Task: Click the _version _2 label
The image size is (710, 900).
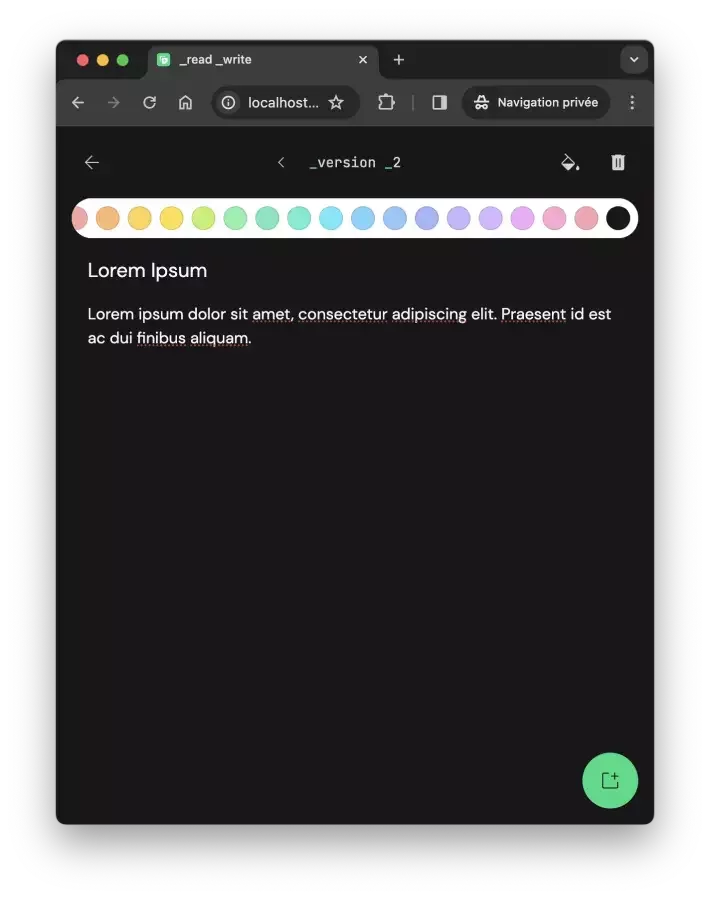Action: [355, 162]
